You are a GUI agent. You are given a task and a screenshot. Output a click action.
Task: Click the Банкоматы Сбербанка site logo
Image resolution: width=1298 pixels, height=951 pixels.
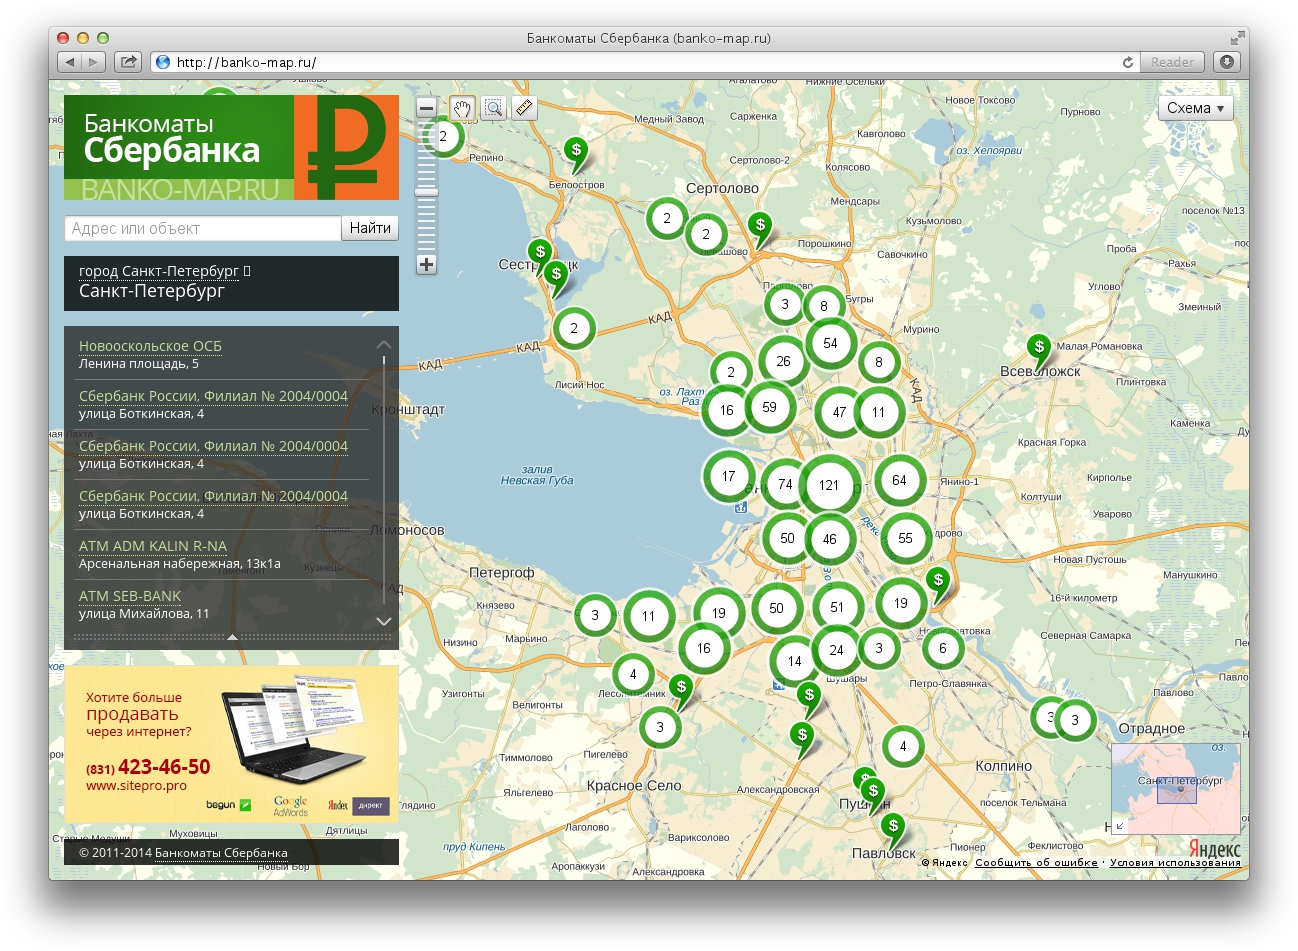pyautogui.click(x=231, y=148)
